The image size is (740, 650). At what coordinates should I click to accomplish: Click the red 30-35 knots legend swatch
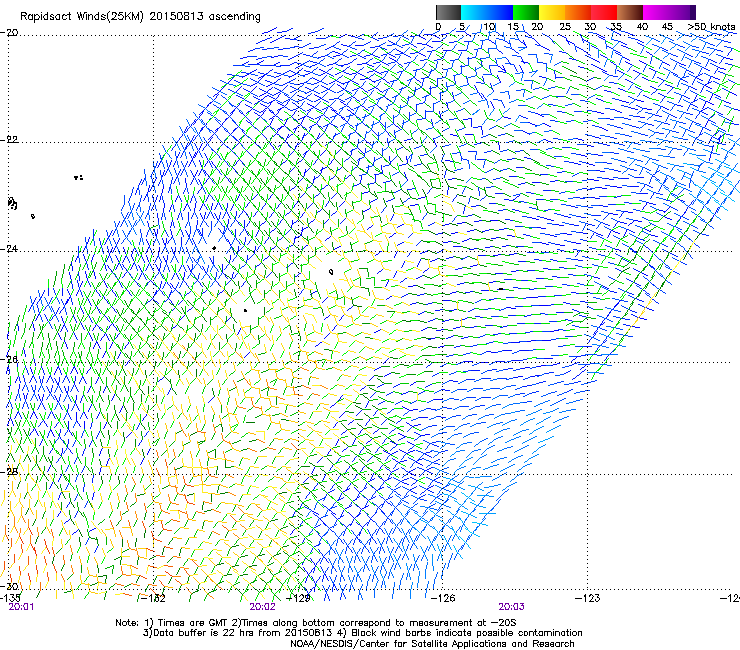click(x=604, y=12)
